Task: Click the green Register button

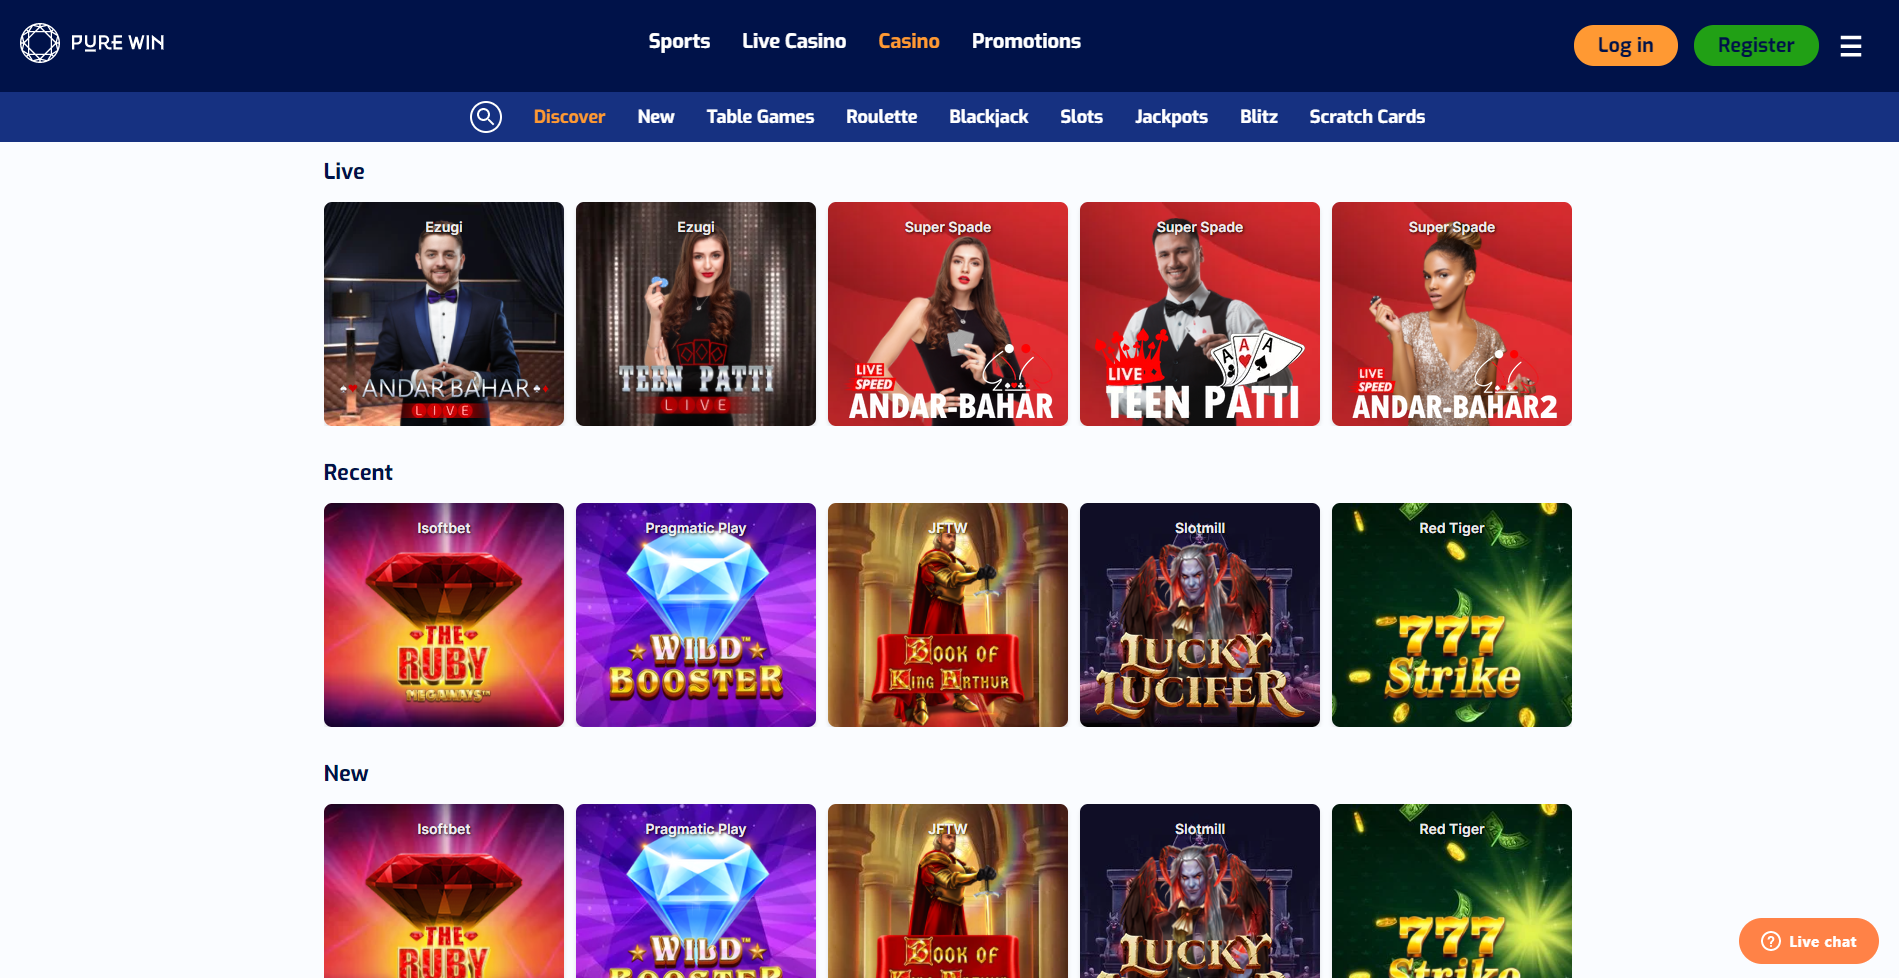Action: [1756, 45]
